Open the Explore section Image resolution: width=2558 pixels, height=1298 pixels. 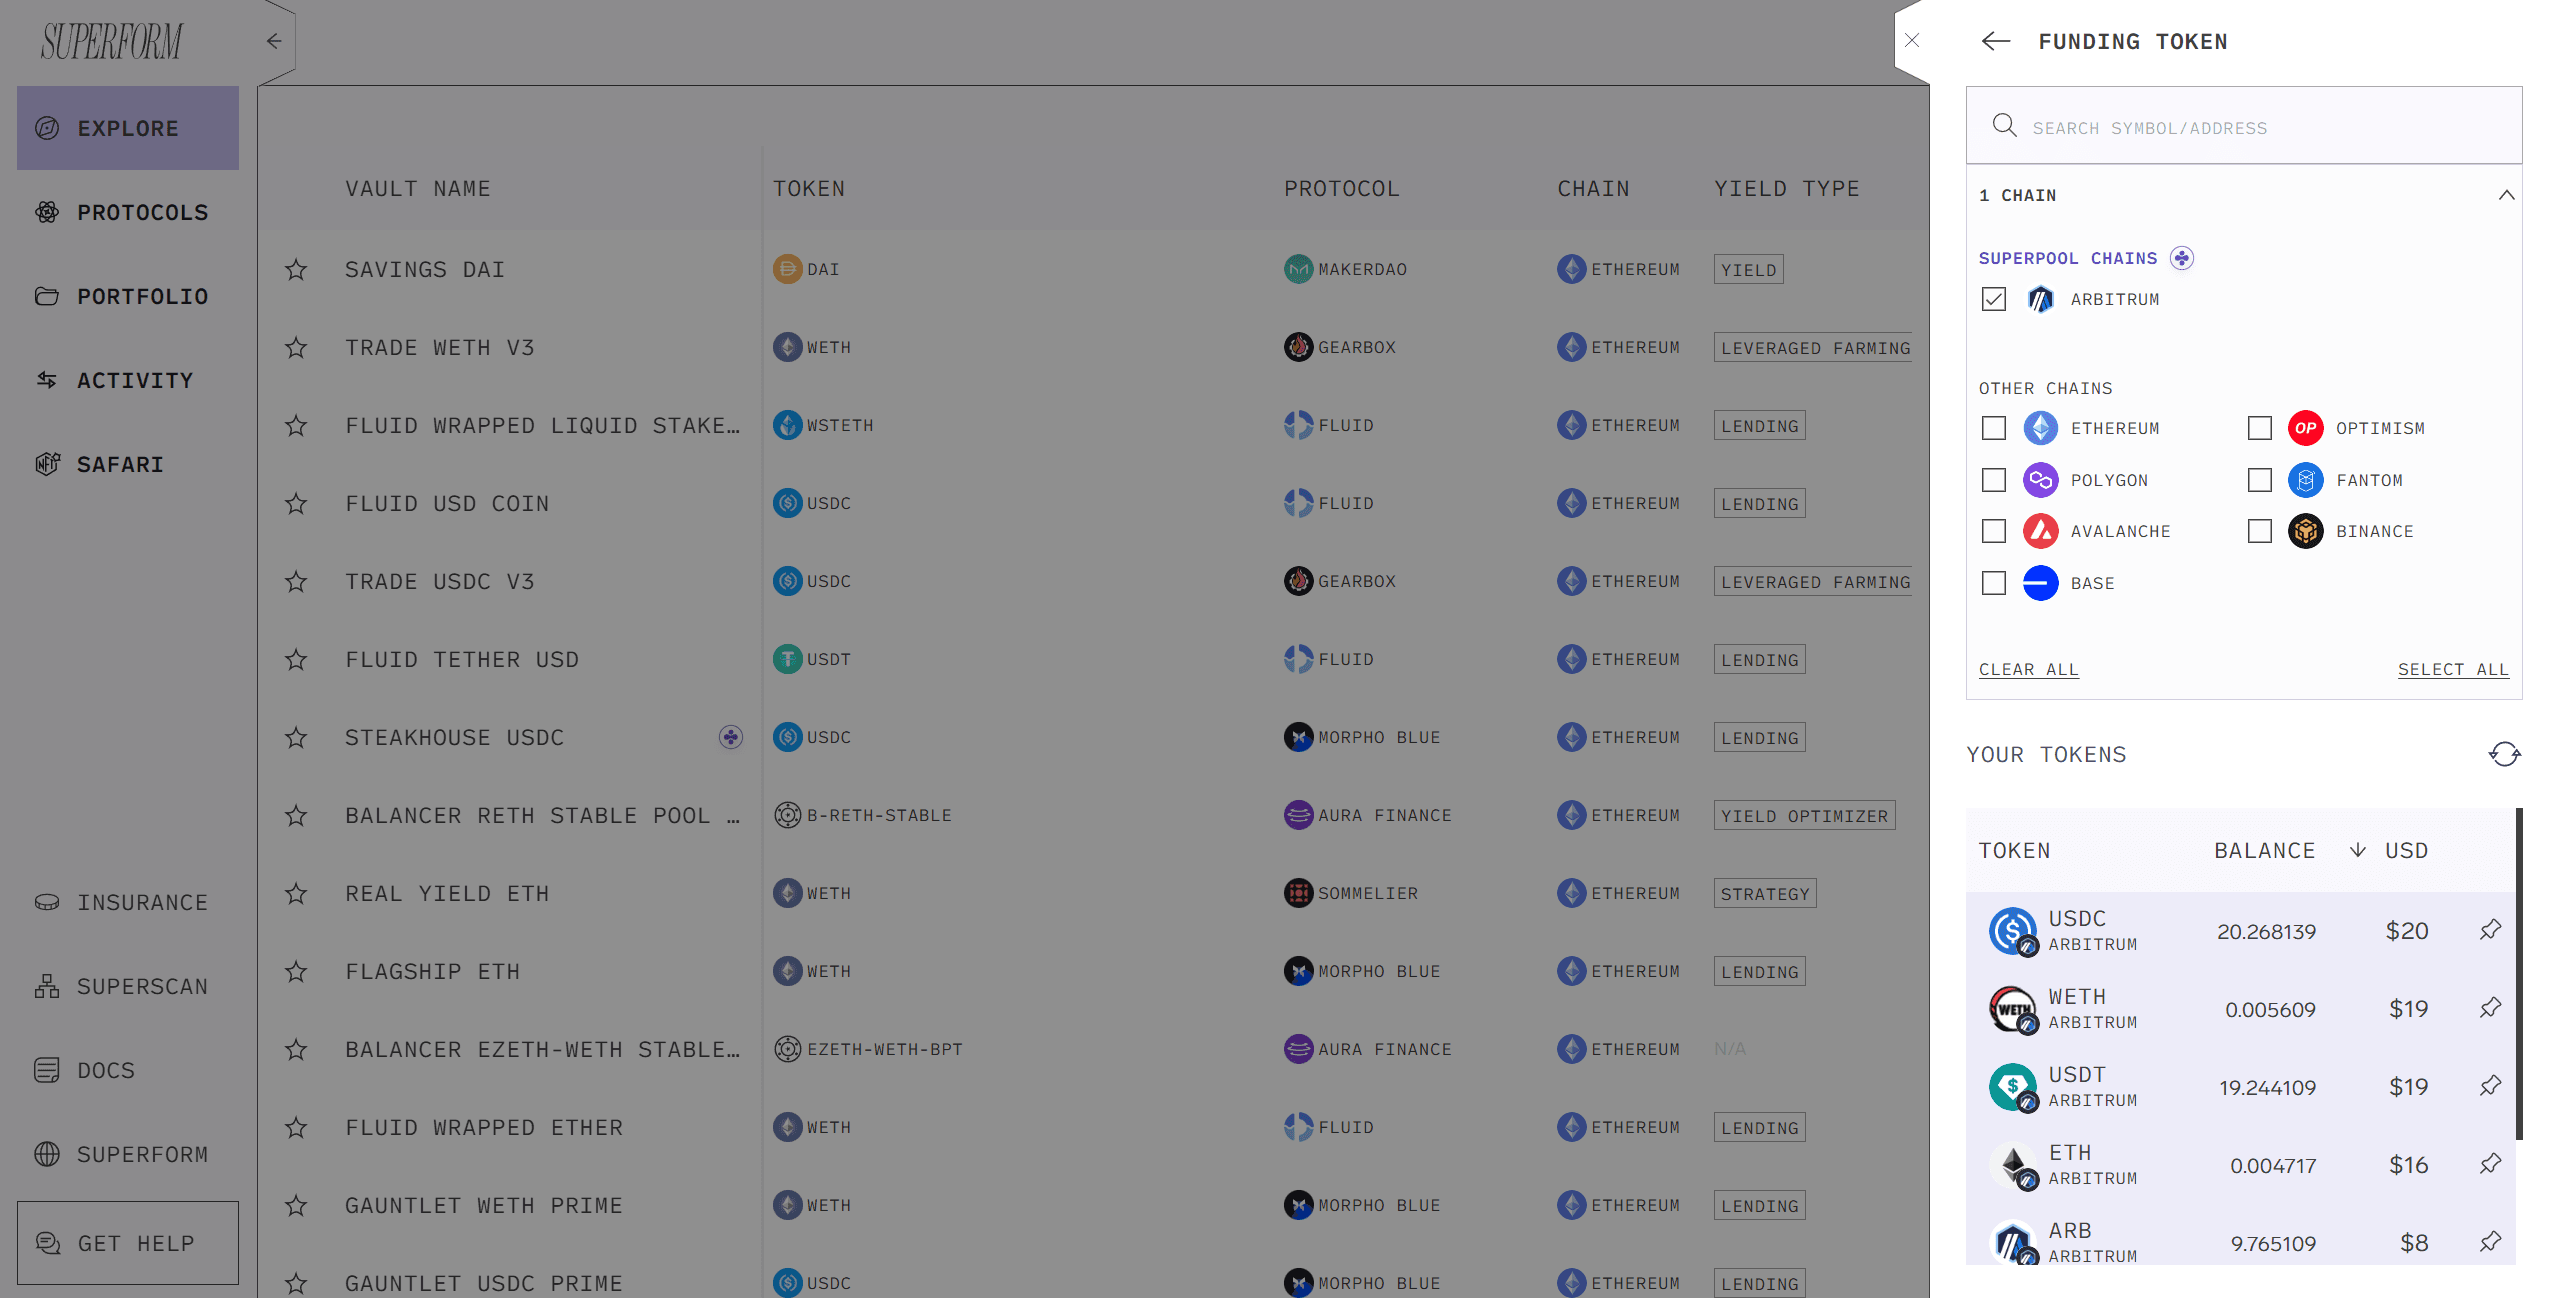coord(128,128)
